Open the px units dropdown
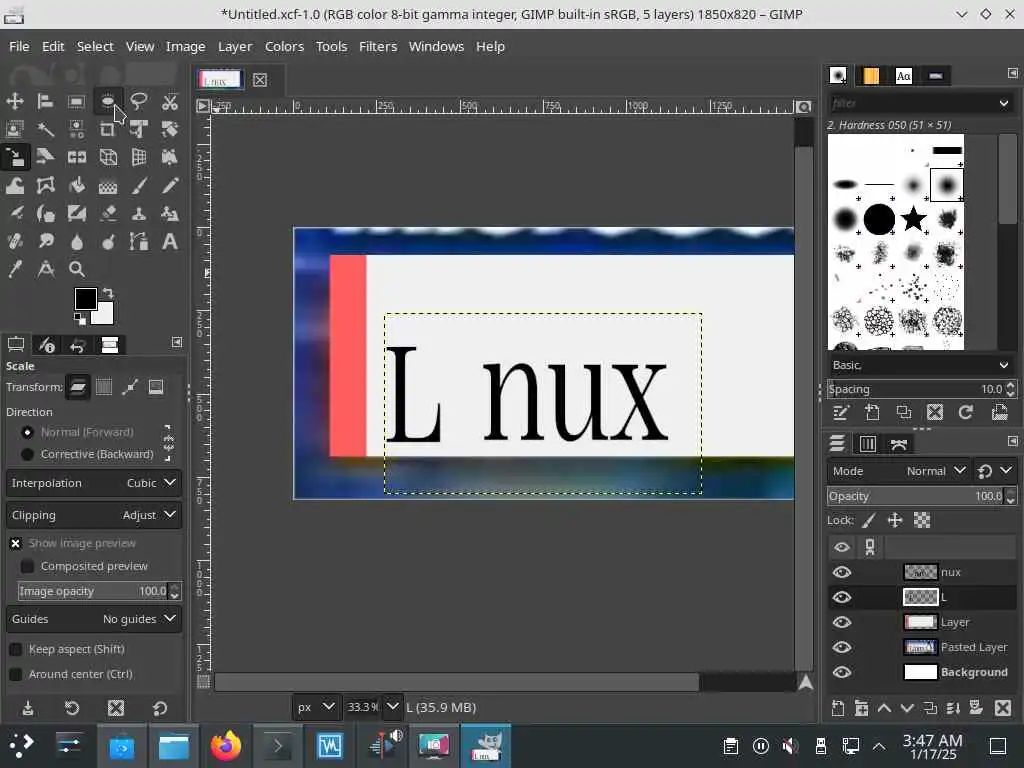 pos(315,707)
